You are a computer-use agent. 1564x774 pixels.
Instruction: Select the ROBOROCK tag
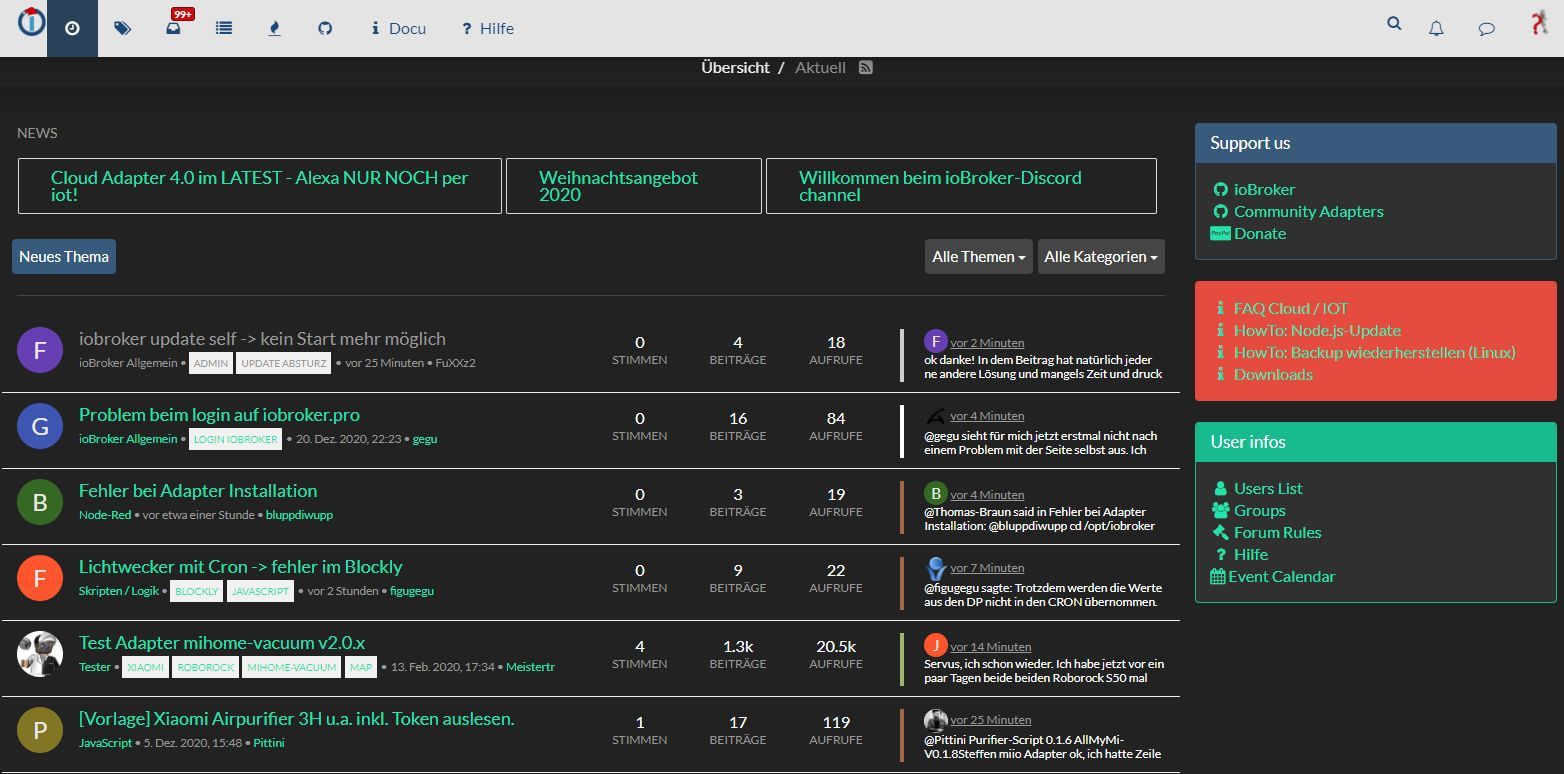click(x=205, y=667)
